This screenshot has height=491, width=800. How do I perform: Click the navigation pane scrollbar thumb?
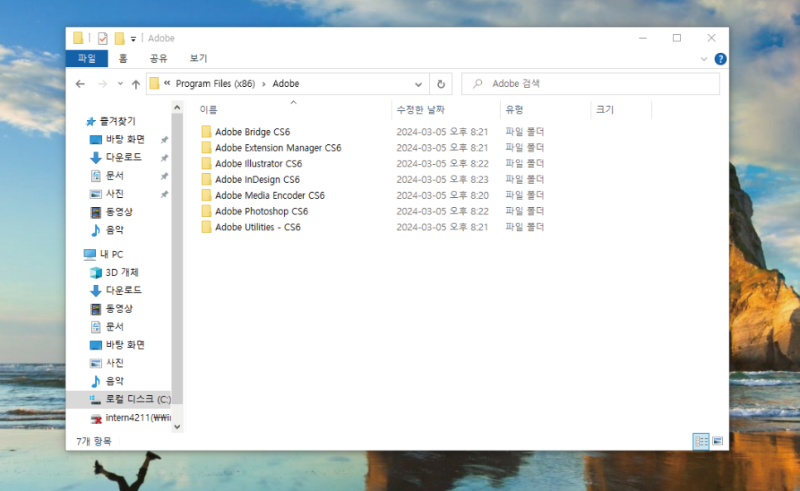pos(177,259)
